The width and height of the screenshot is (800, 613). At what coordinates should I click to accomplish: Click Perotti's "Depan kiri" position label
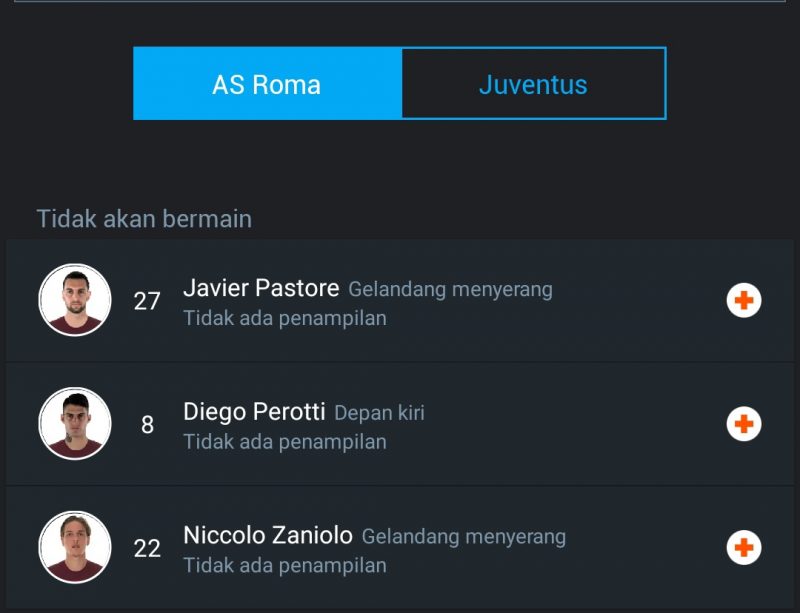point(379,414)
